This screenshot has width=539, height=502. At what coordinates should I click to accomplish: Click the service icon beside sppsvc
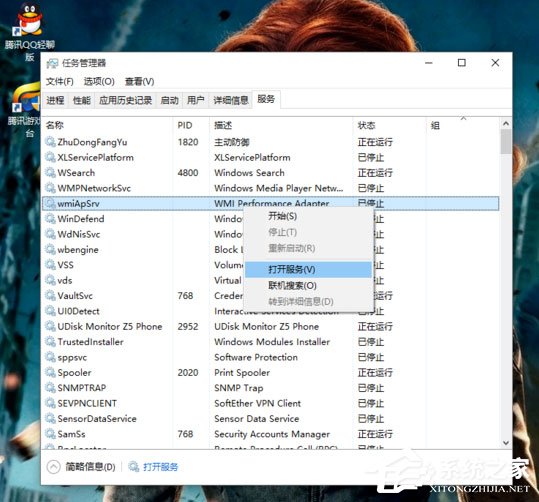[50, 357]
